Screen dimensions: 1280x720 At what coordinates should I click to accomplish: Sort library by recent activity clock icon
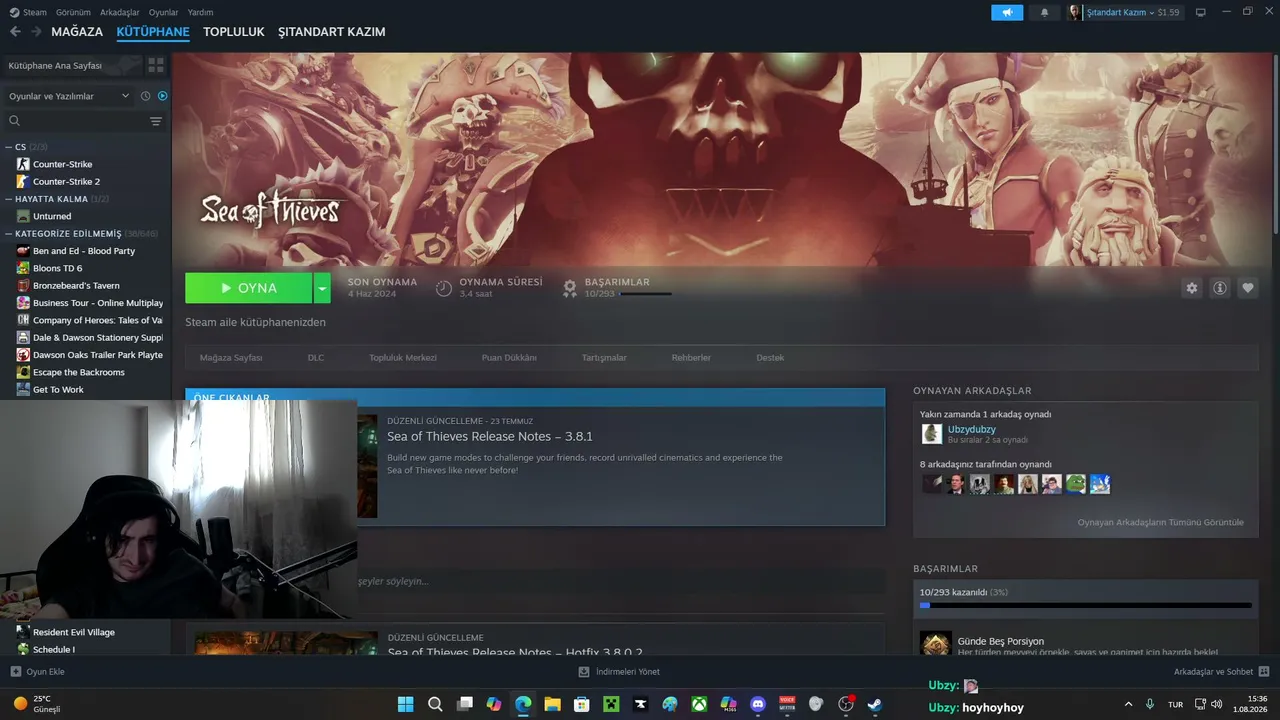[x=146, y=96]
